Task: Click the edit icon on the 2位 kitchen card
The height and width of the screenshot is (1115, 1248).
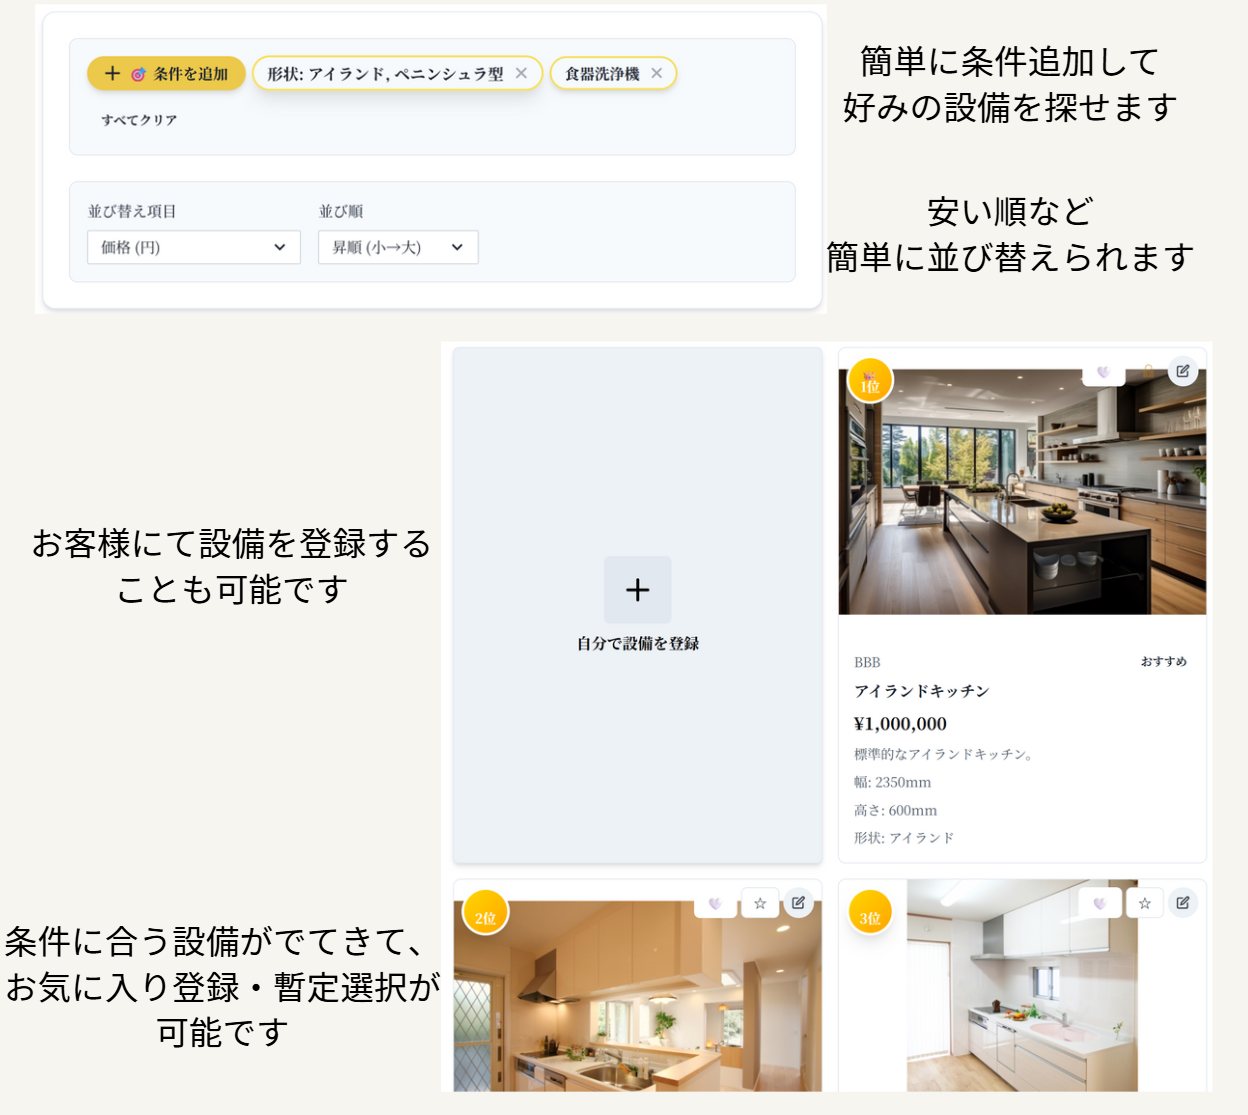Action: point(798,903)
